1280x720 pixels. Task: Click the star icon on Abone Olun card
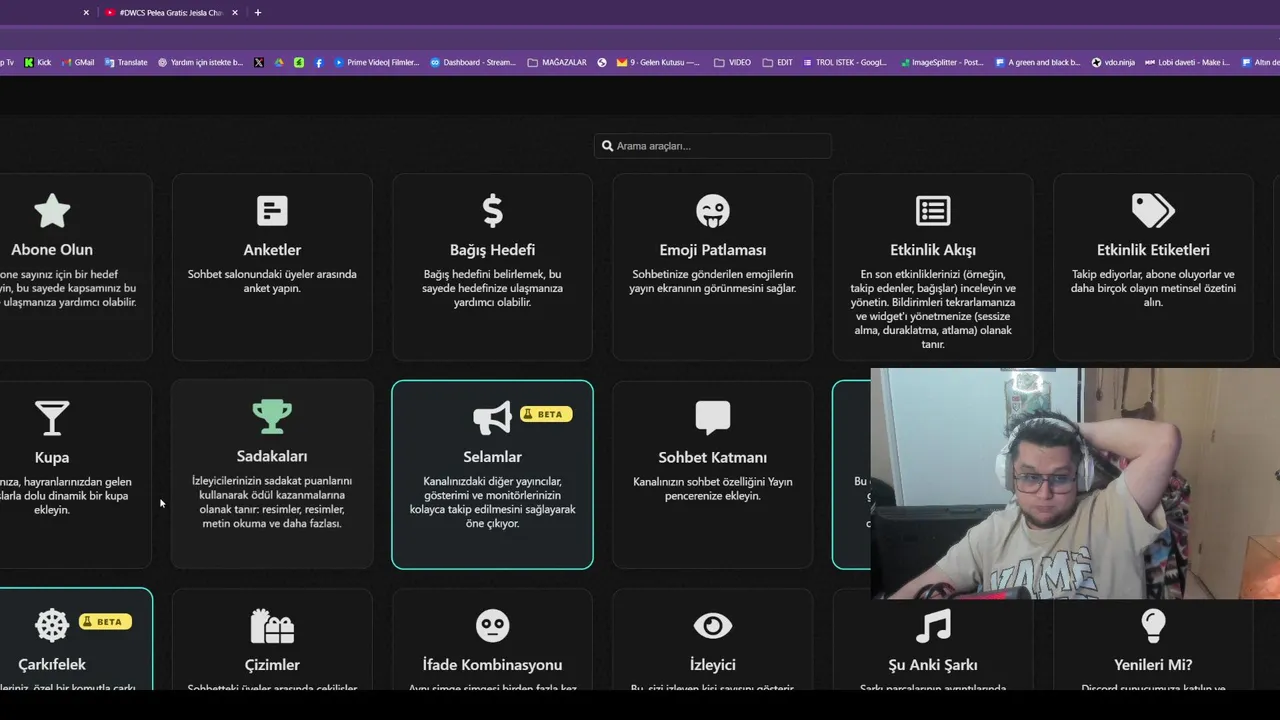click(x=52, y=211)
